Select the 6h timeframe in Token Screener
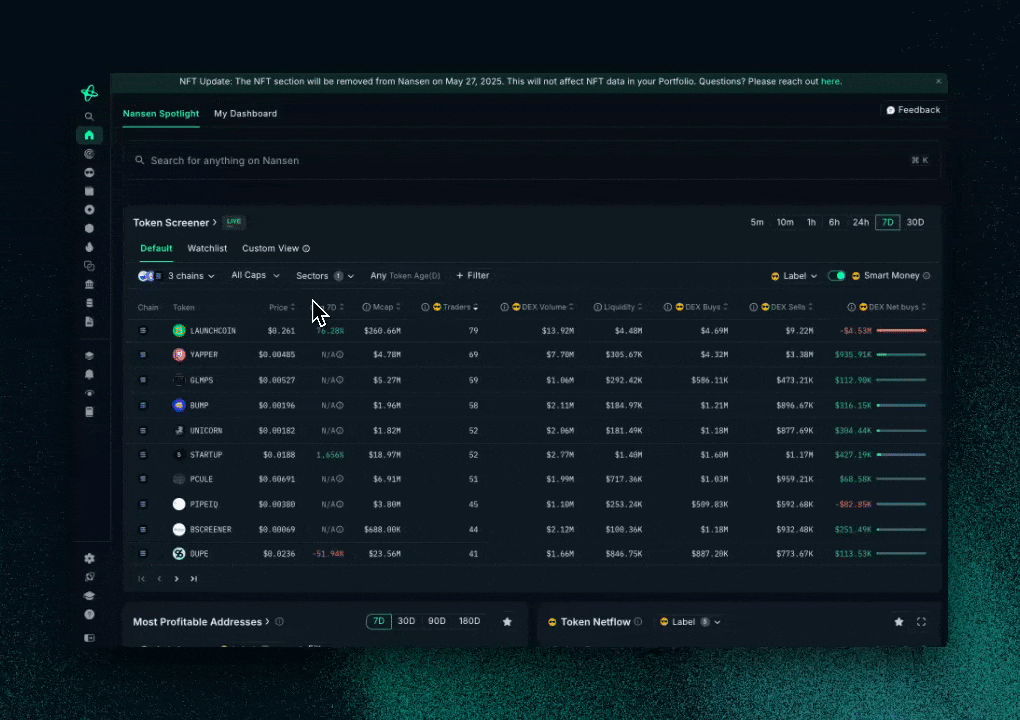 tap(834, 222)
